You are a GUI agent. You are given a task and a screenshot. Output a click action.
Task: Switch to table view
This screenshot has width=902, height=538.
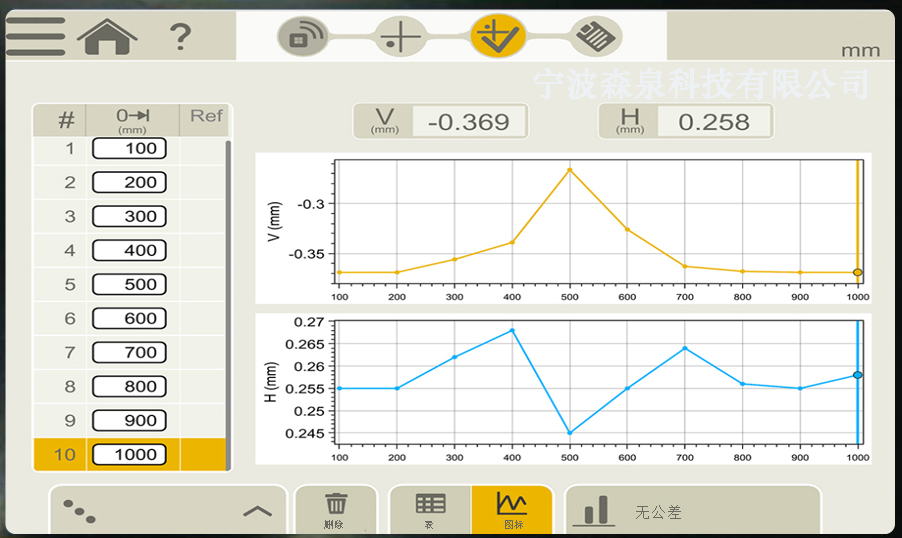[x=430, y=509]
